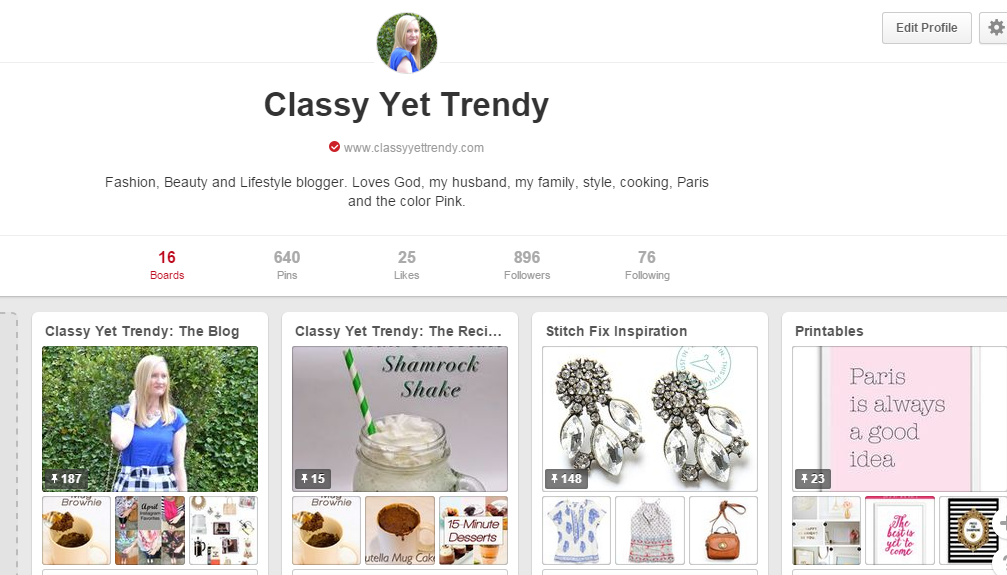Screen dimensions: 1007x575
Task: Click the red verified website checkmark icon
Action: (334, 147)
